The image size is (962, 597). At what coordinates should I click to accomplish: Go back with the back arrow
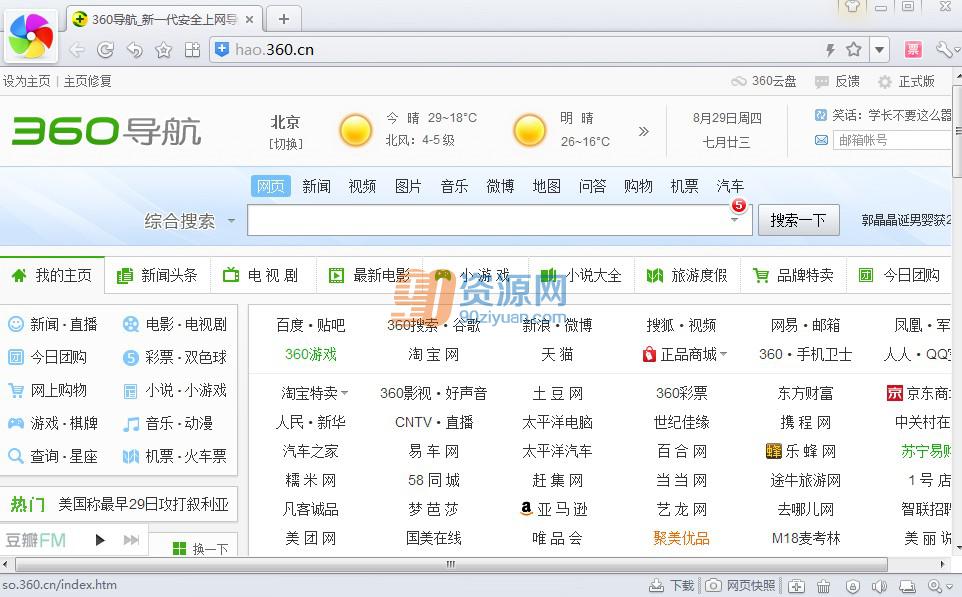point(77,50)
